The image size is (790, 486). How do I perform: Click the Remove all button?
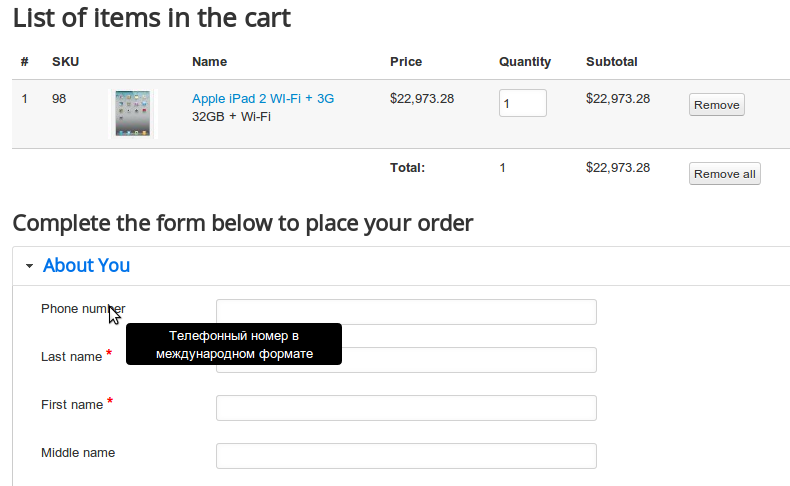[725, 174]
